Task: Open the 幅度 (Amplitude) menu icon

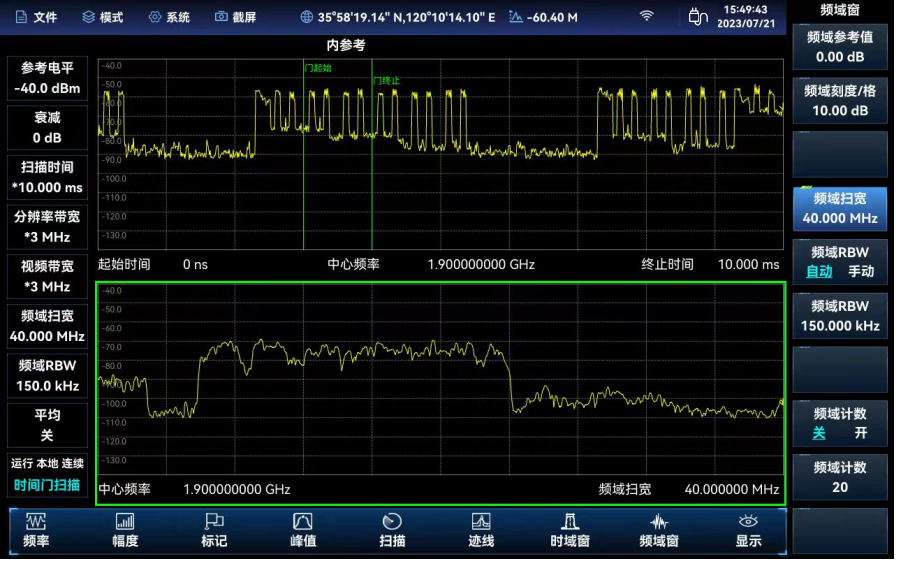Action: (x=125, y=530)
